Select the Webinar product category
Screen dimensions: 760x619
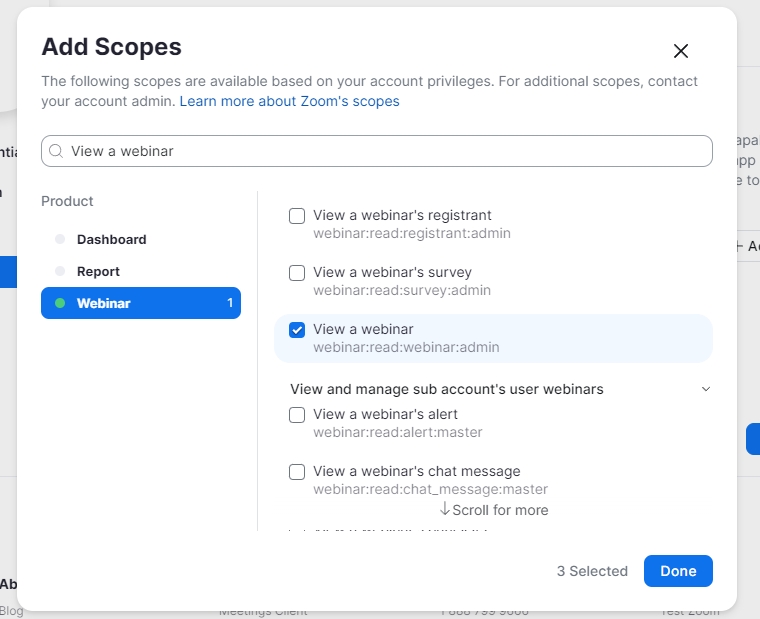point(104,303)
